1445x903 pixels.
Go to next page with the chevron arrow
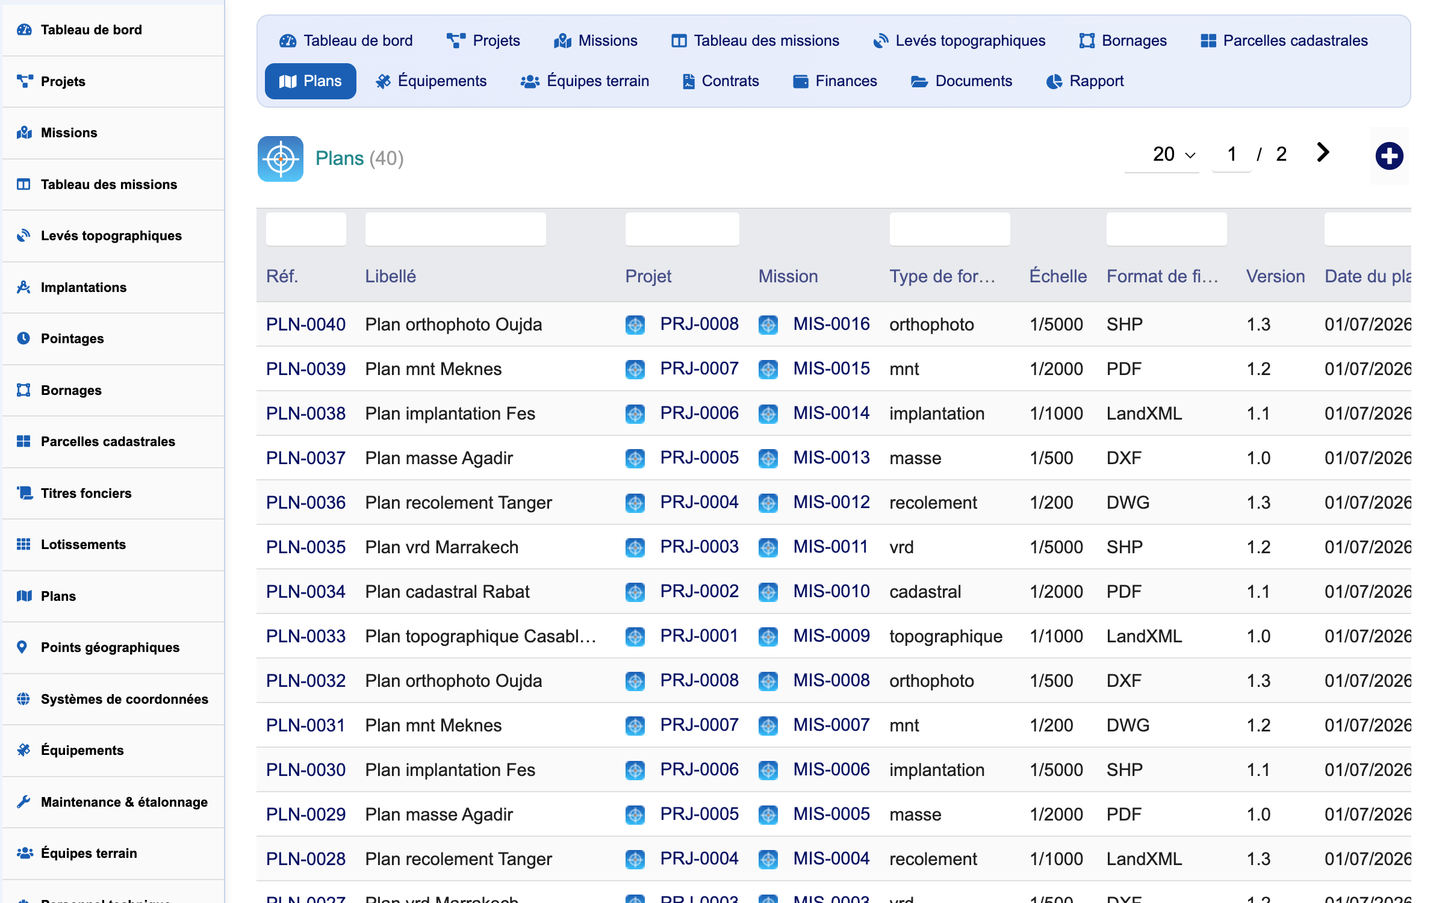coord(1323,152)
